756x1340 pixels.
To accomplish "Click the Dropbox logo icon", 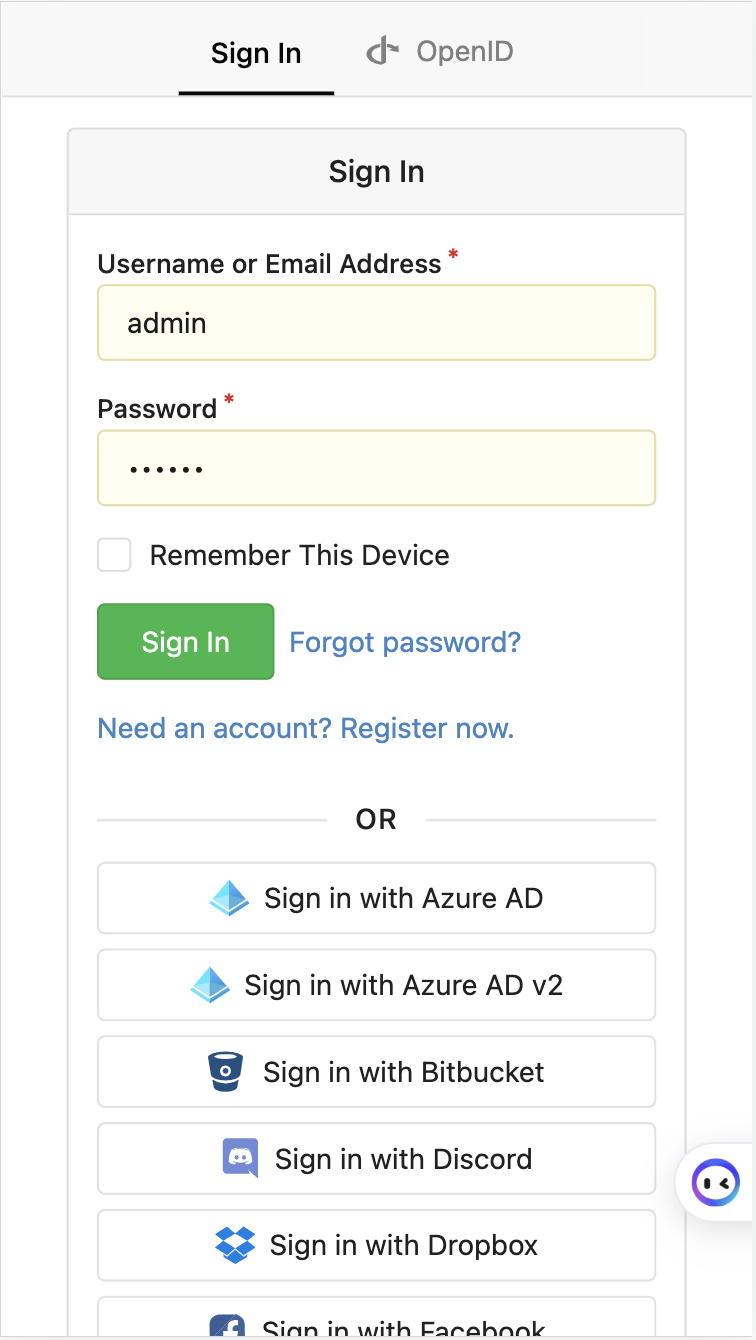I will tap(235, 1246).
